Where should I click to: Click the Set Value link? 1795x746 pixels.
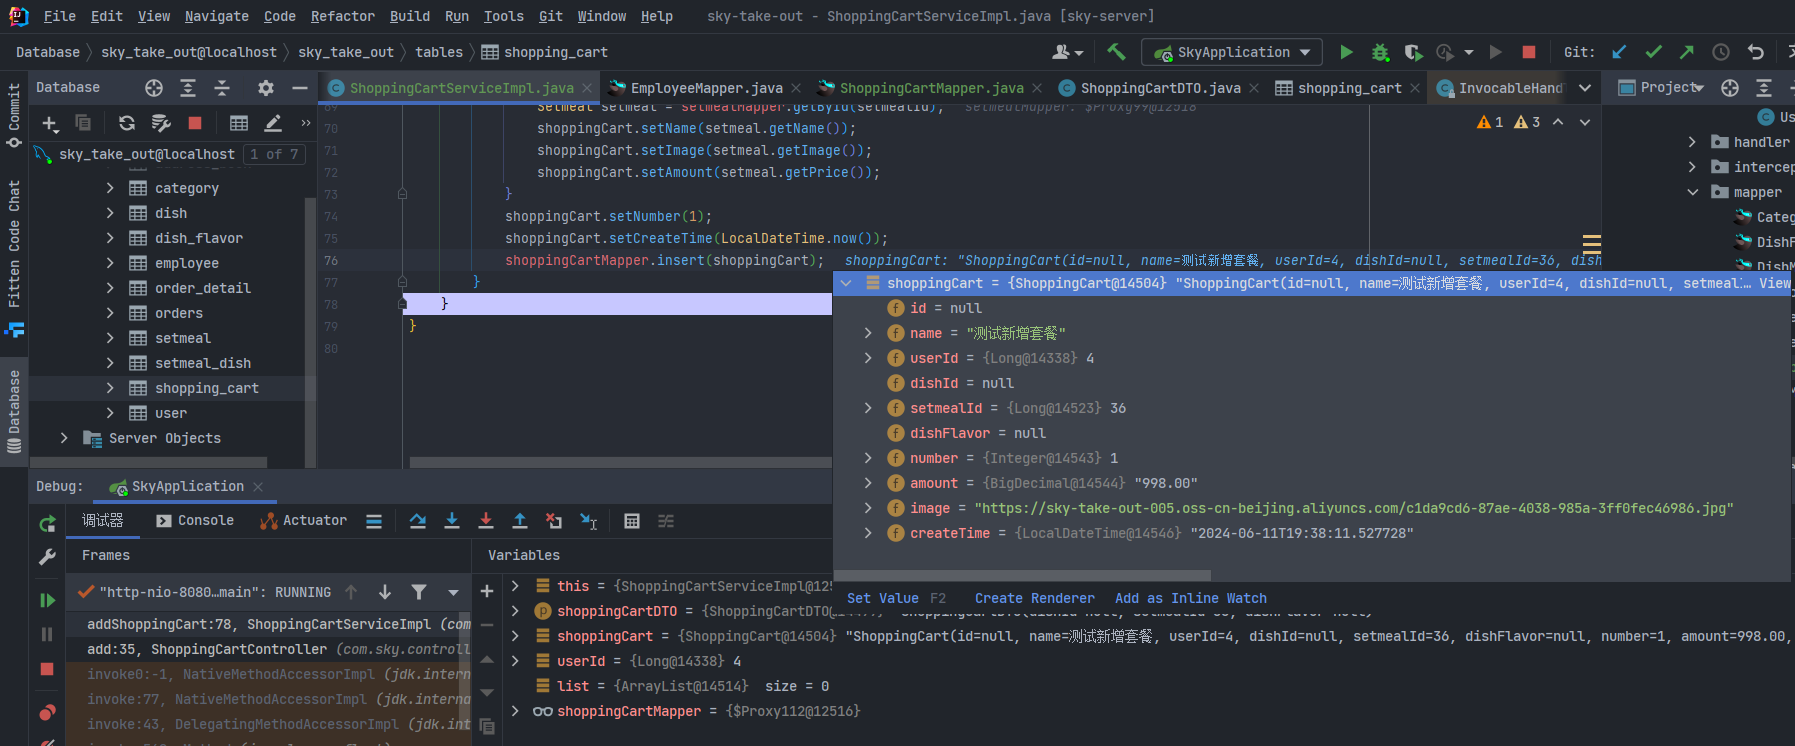[883, 598]
